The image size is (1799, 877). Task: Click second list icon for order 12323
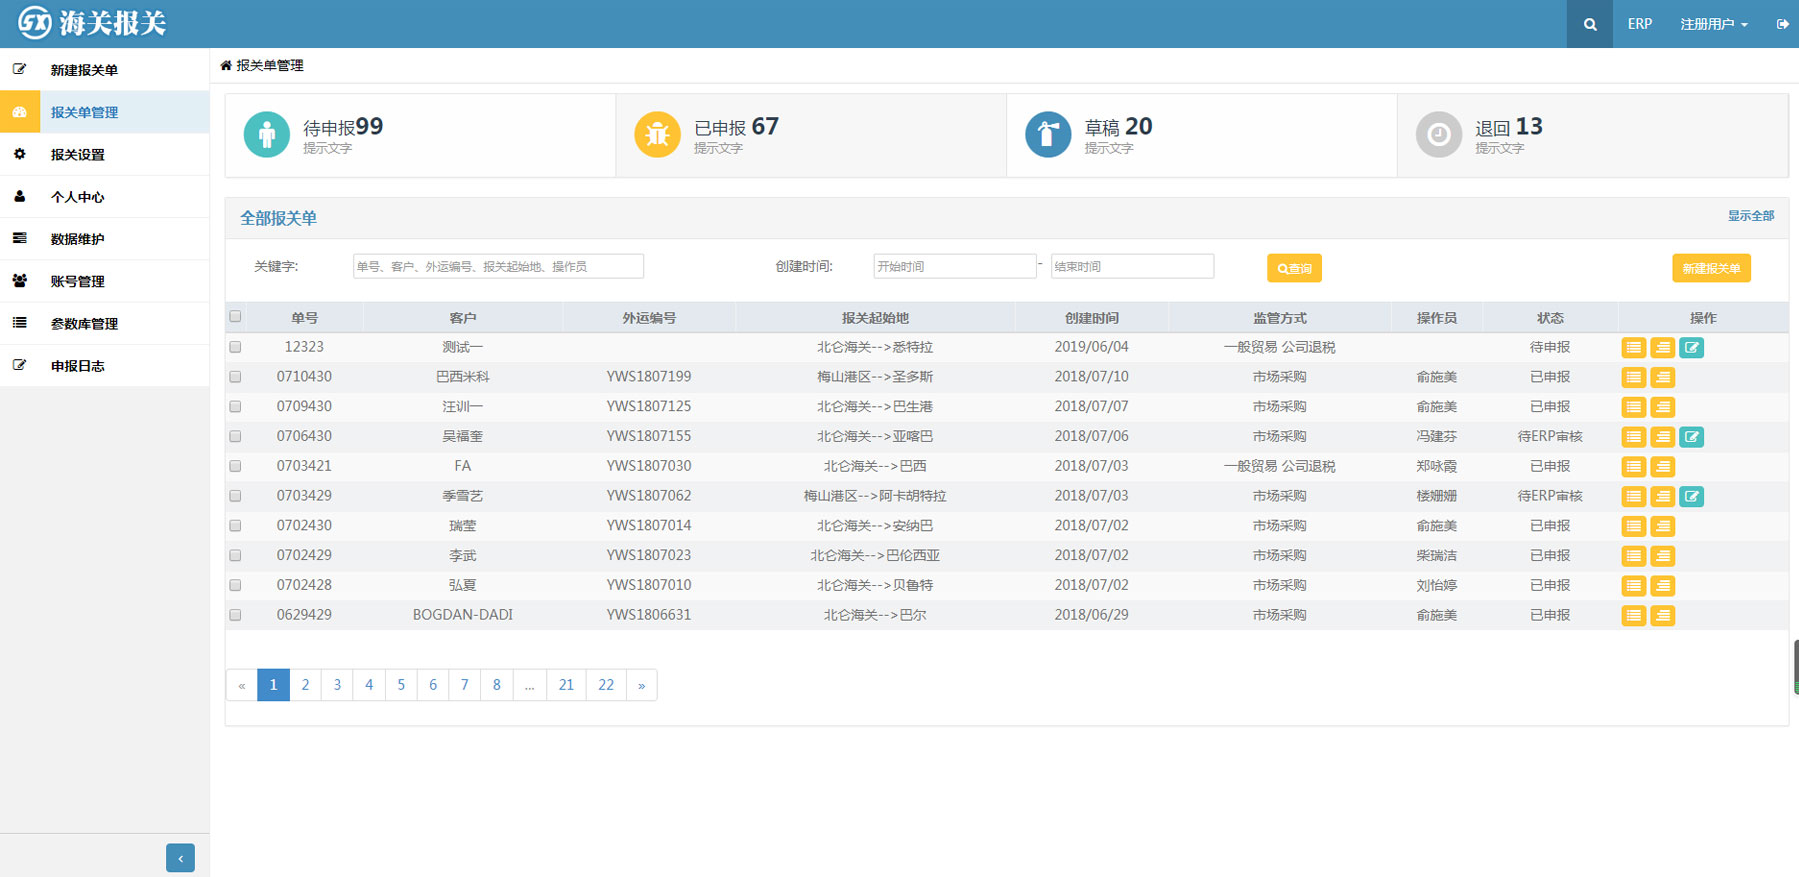click(1662, 348)
